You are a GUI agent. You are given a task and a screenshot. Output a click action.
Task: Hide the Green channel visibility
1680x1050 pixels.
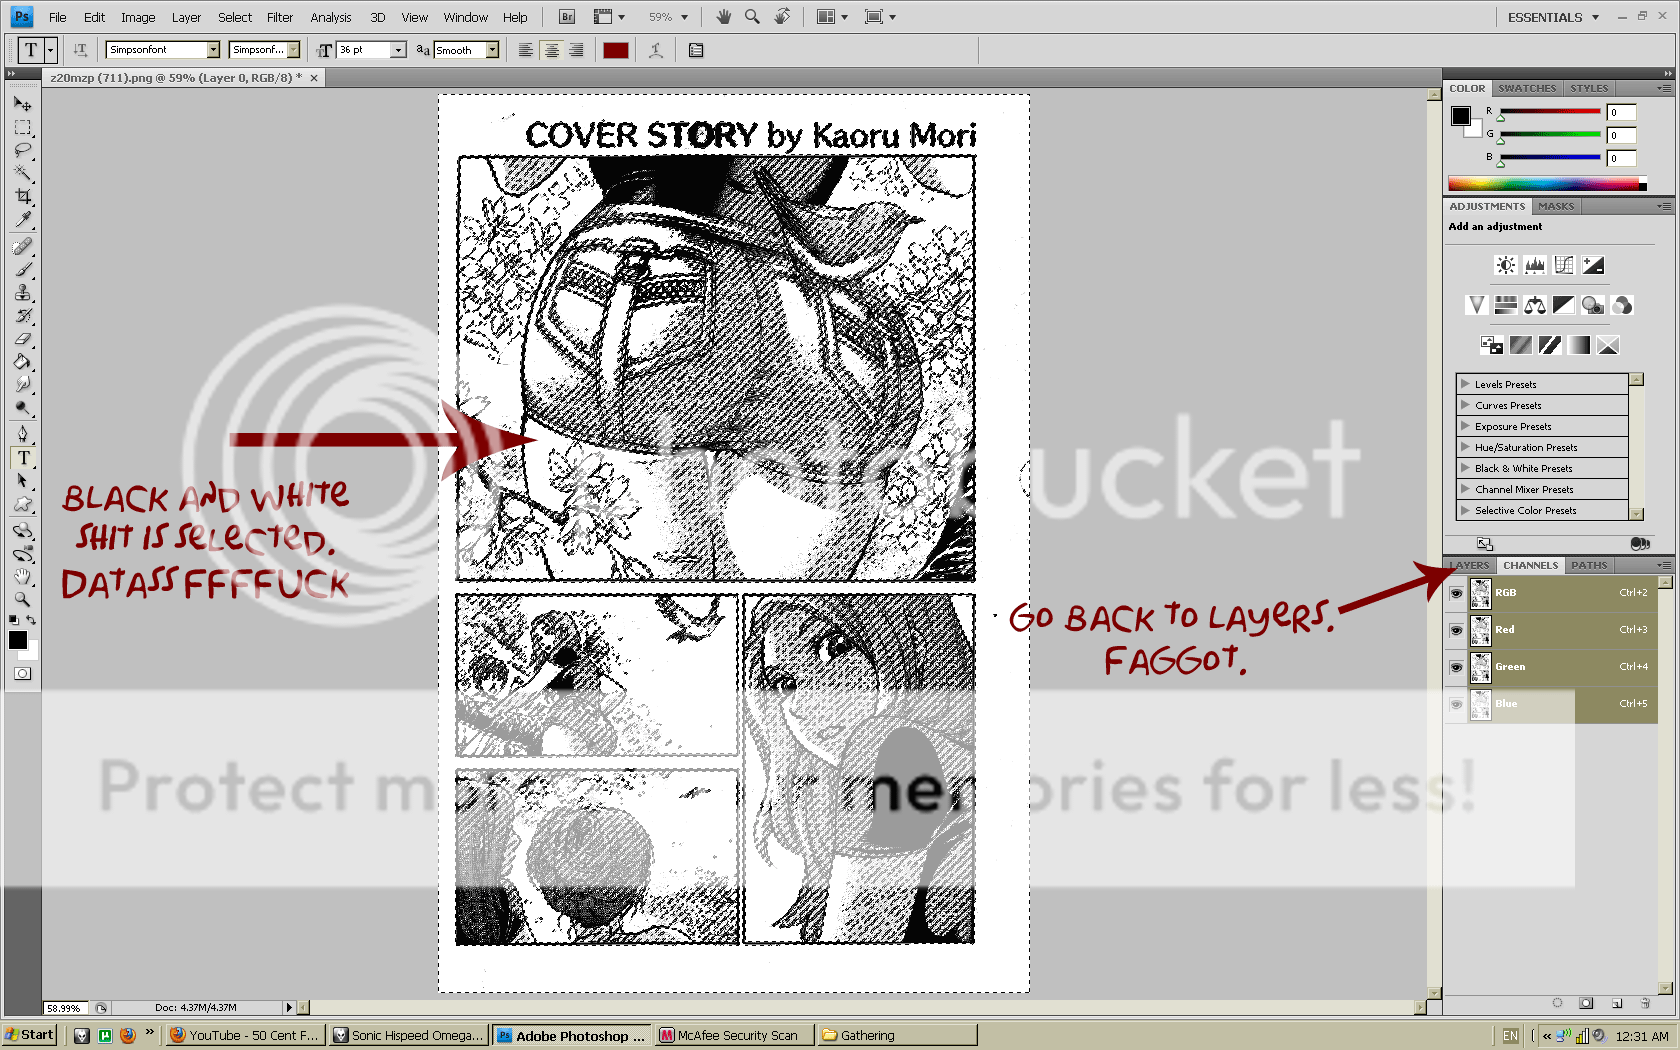coord(1456,667)
